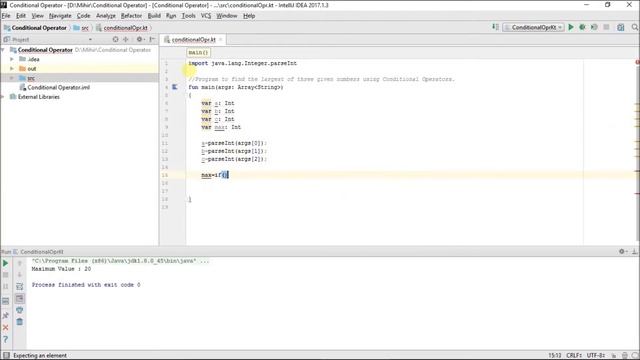Click the 'Maximum Value : 20' console line

coord(61,269)
